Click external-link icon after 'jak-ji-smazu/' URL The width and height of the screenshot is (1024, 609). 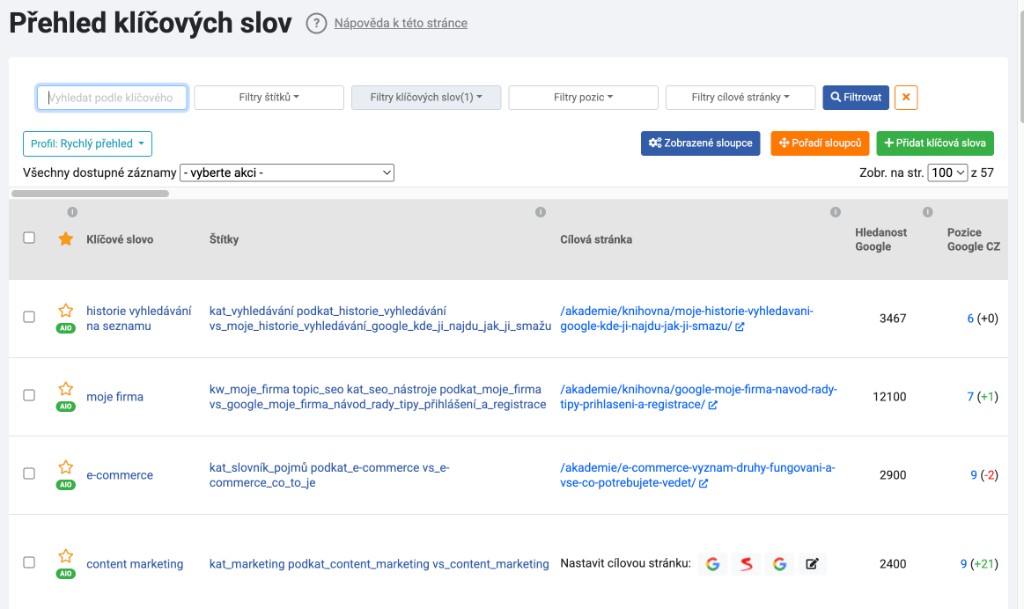(740, 327)
